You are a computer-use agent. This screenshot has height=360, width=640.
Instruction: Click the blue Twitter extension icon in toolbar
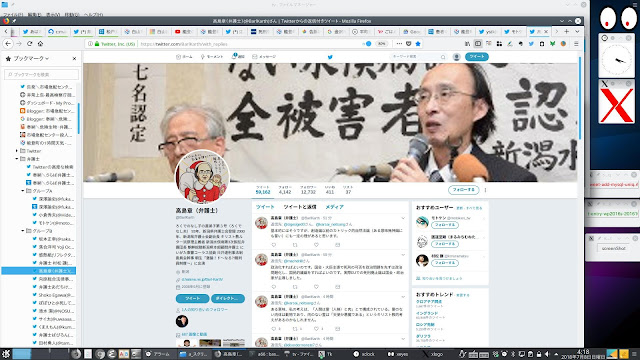pos(531,44)
